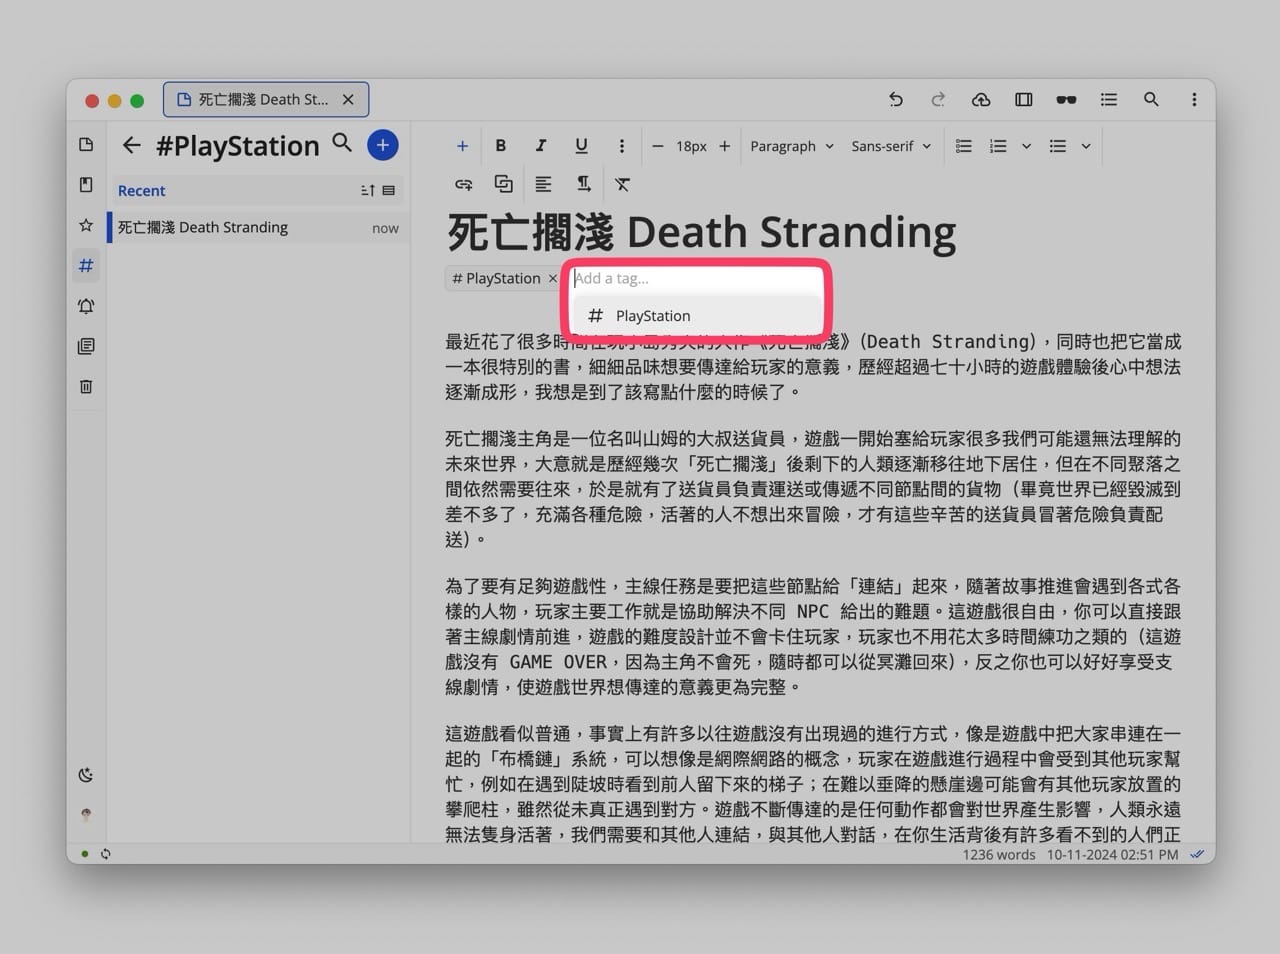The width and height of the screenshot is (1280, 954).
Task: Toggle bold formatting
Action: click(x=501, y=146)
